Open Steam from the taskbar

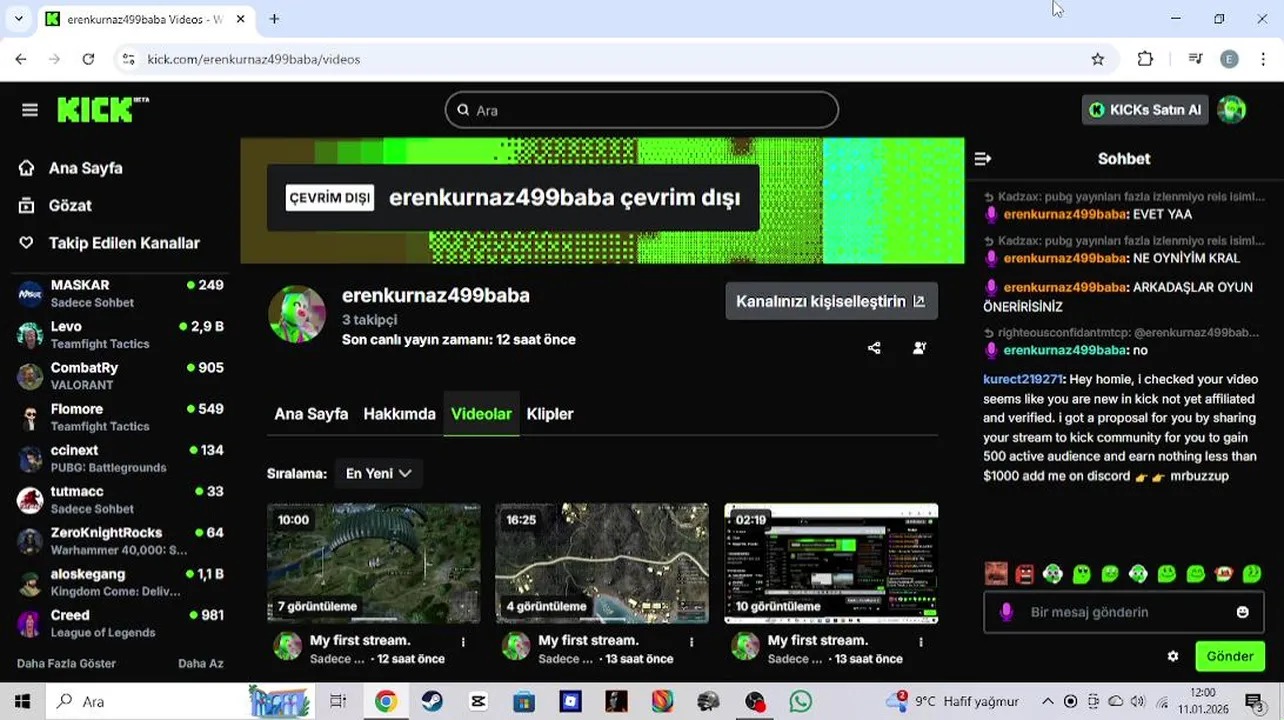[x=431, y=702]
